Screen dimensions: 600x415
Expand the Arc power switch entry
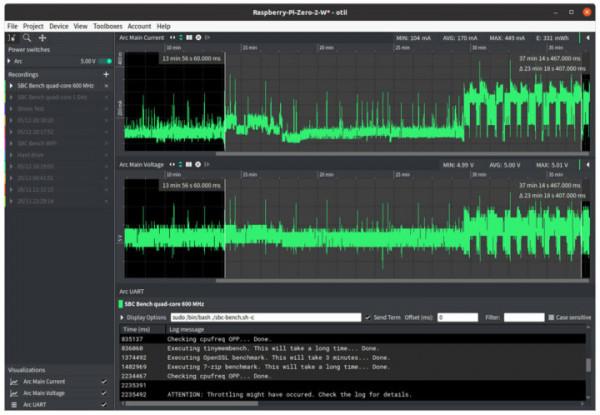click(x=8, y=61)
